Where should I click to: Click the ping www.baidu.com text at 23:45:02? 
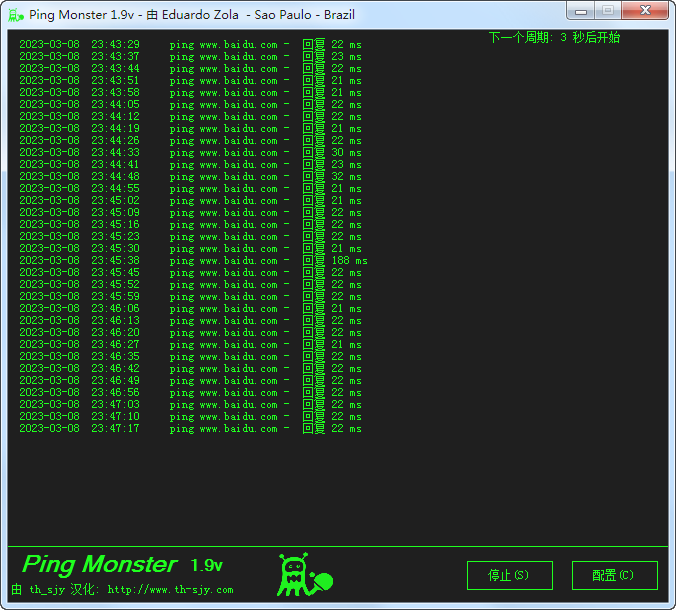[224, 201]
